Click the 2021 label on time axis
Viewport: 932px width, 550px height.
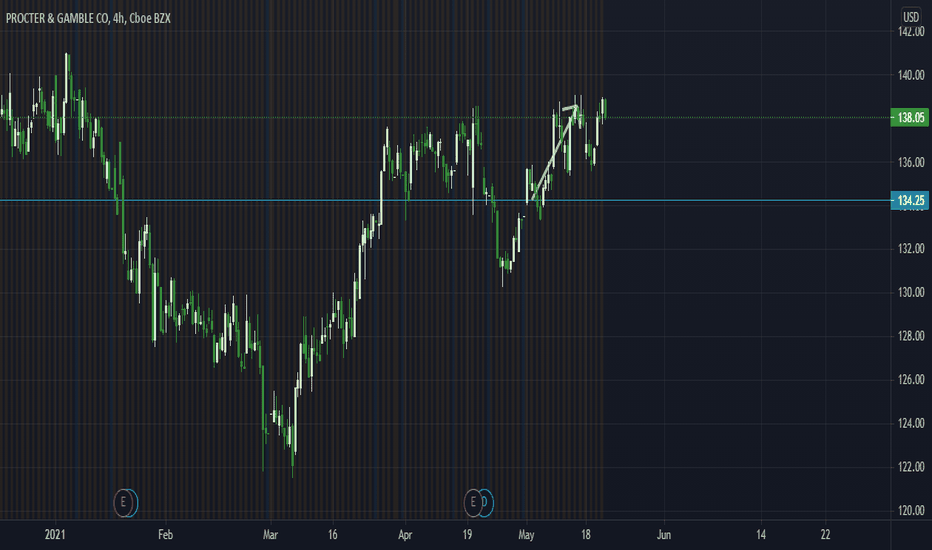tap(55, 535)
